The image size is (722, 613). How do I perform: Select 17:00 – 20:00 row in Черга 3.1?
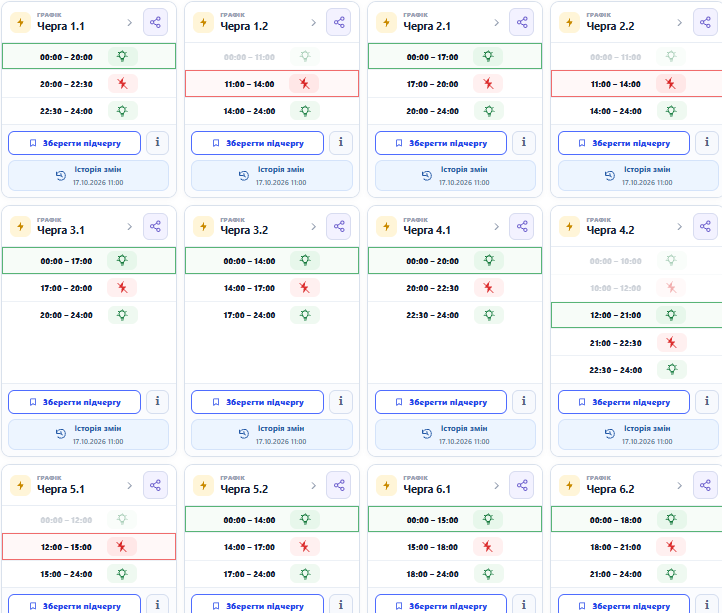(89, 288)
